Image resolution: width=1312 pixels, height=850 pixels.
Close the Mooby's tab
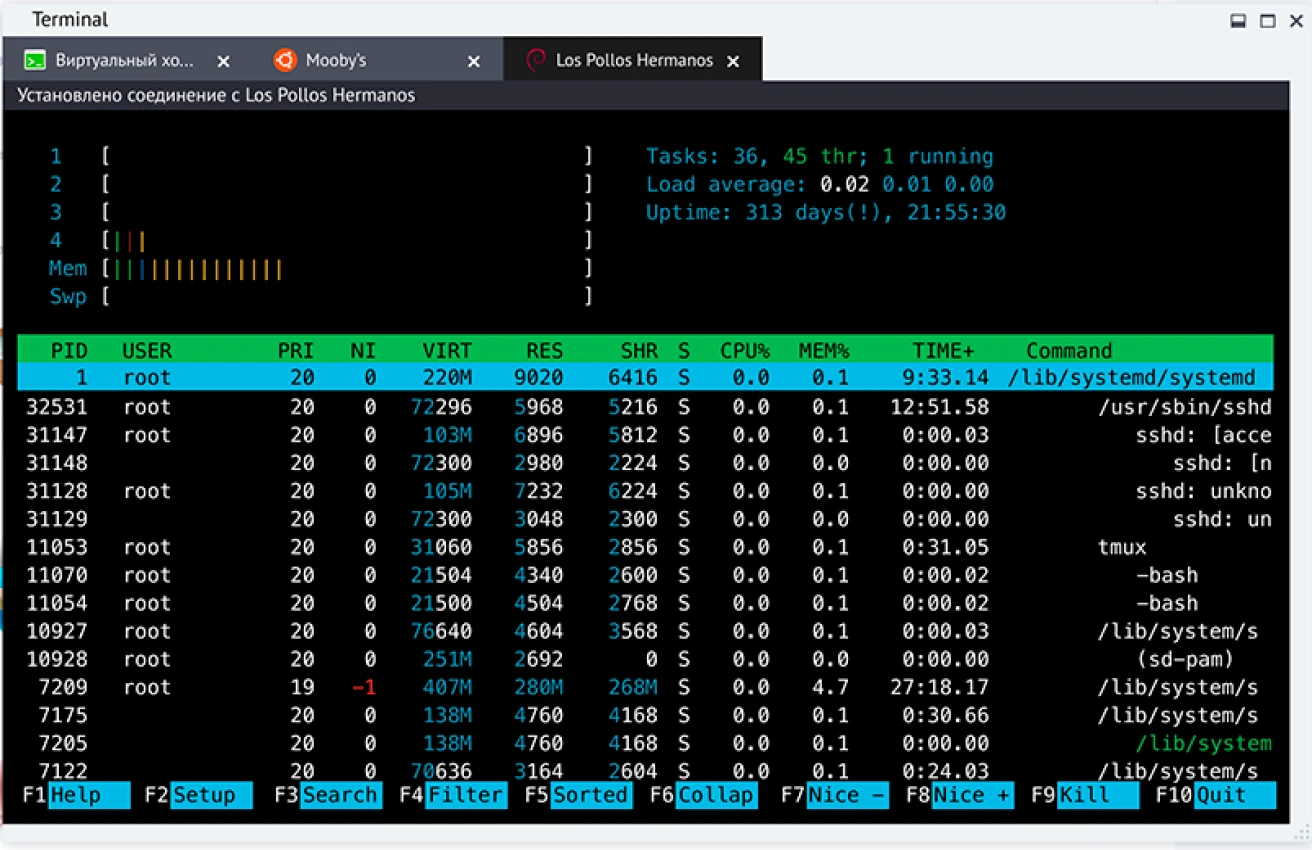pyautogui.click(x=474, y=62)
